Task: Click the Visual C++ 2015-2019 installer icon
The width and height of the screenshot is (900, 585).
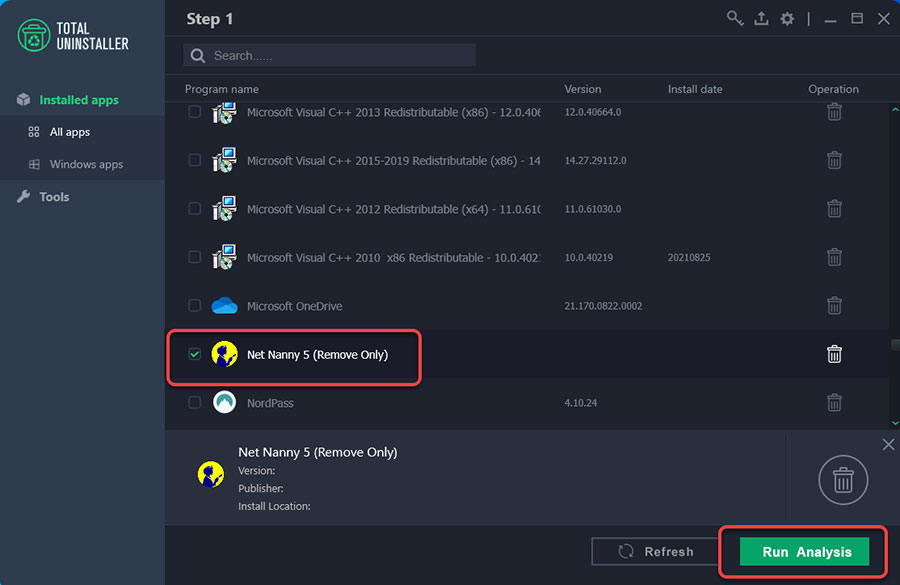Action: tap(224, 160)
